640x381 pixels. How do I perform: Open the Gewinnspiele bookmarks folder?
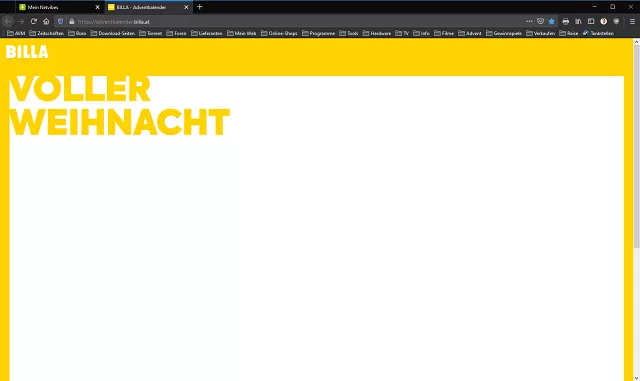(504, 33)
